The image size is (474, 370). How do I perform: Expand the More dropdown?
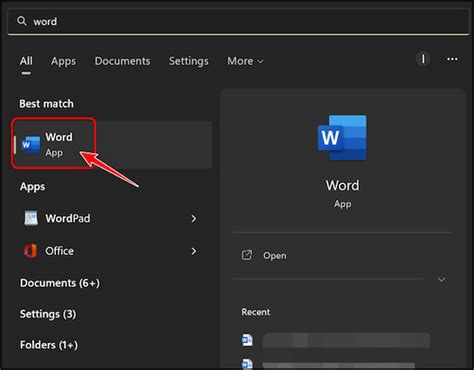click(x=245, y=61)
